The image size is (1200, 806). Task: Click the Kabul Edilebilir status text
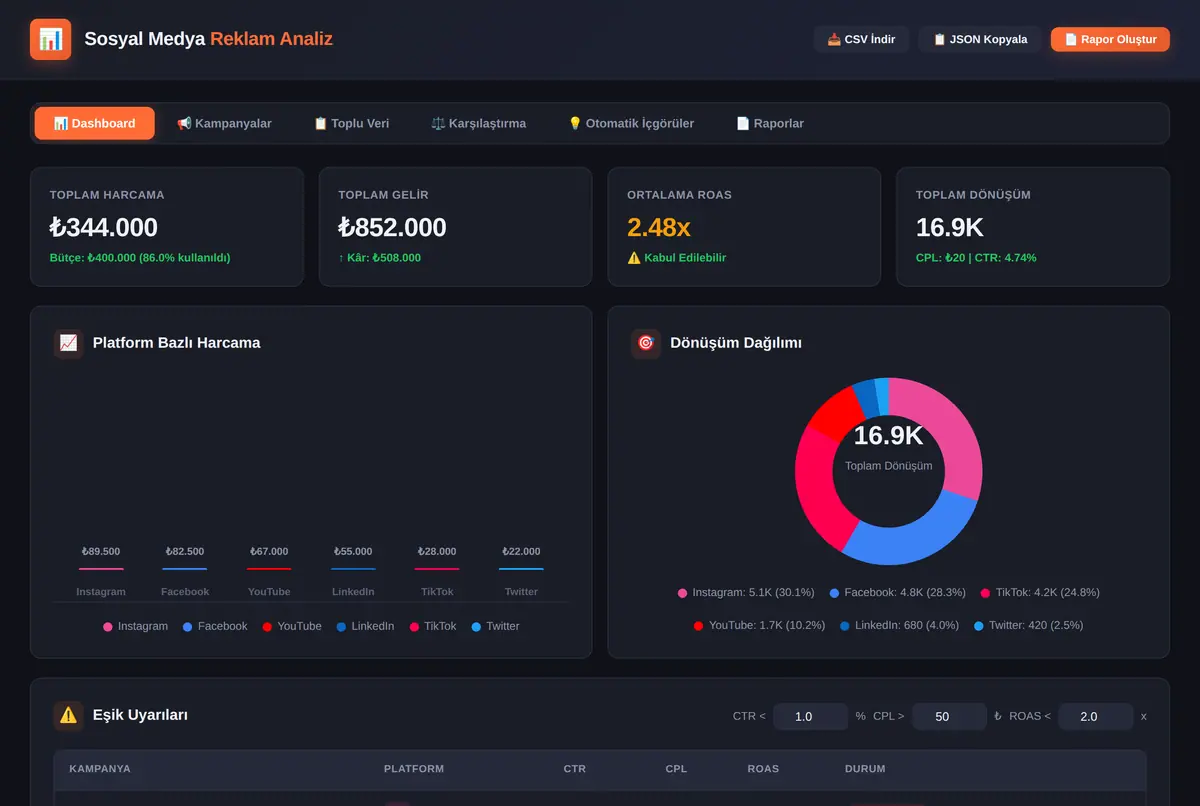coord(677,258)
